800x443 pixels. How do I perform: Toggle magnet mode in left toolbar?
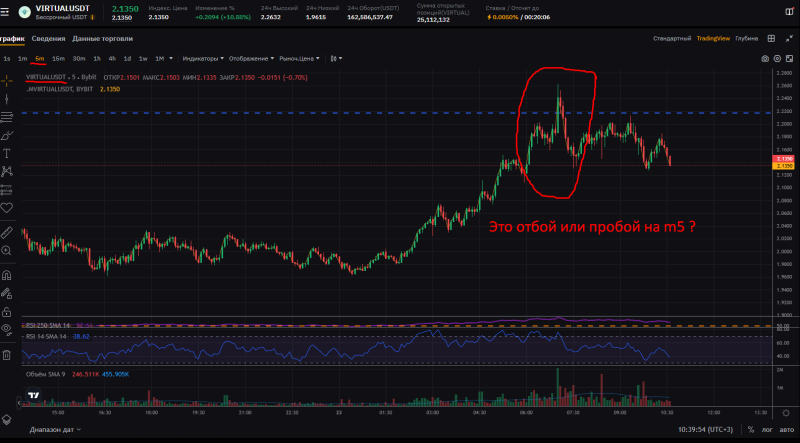pos(7,276)
